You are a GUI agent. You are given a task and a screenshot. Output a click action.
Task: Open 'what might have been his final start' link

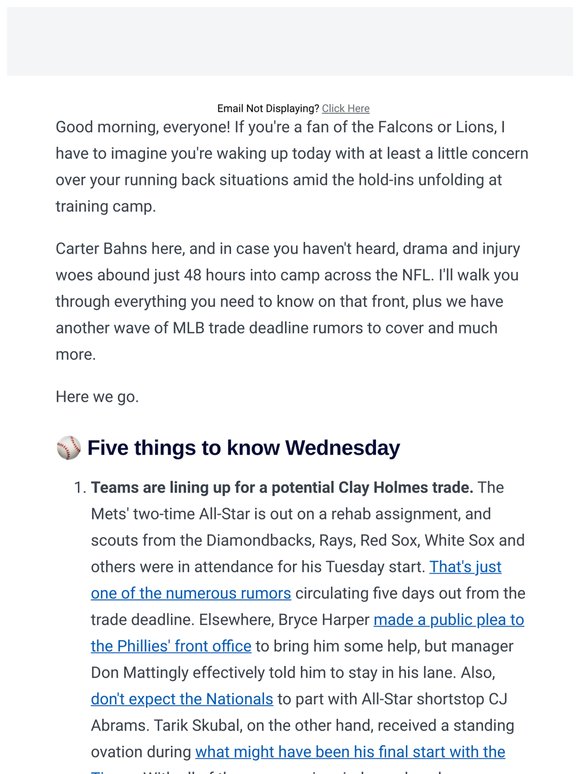350,752
